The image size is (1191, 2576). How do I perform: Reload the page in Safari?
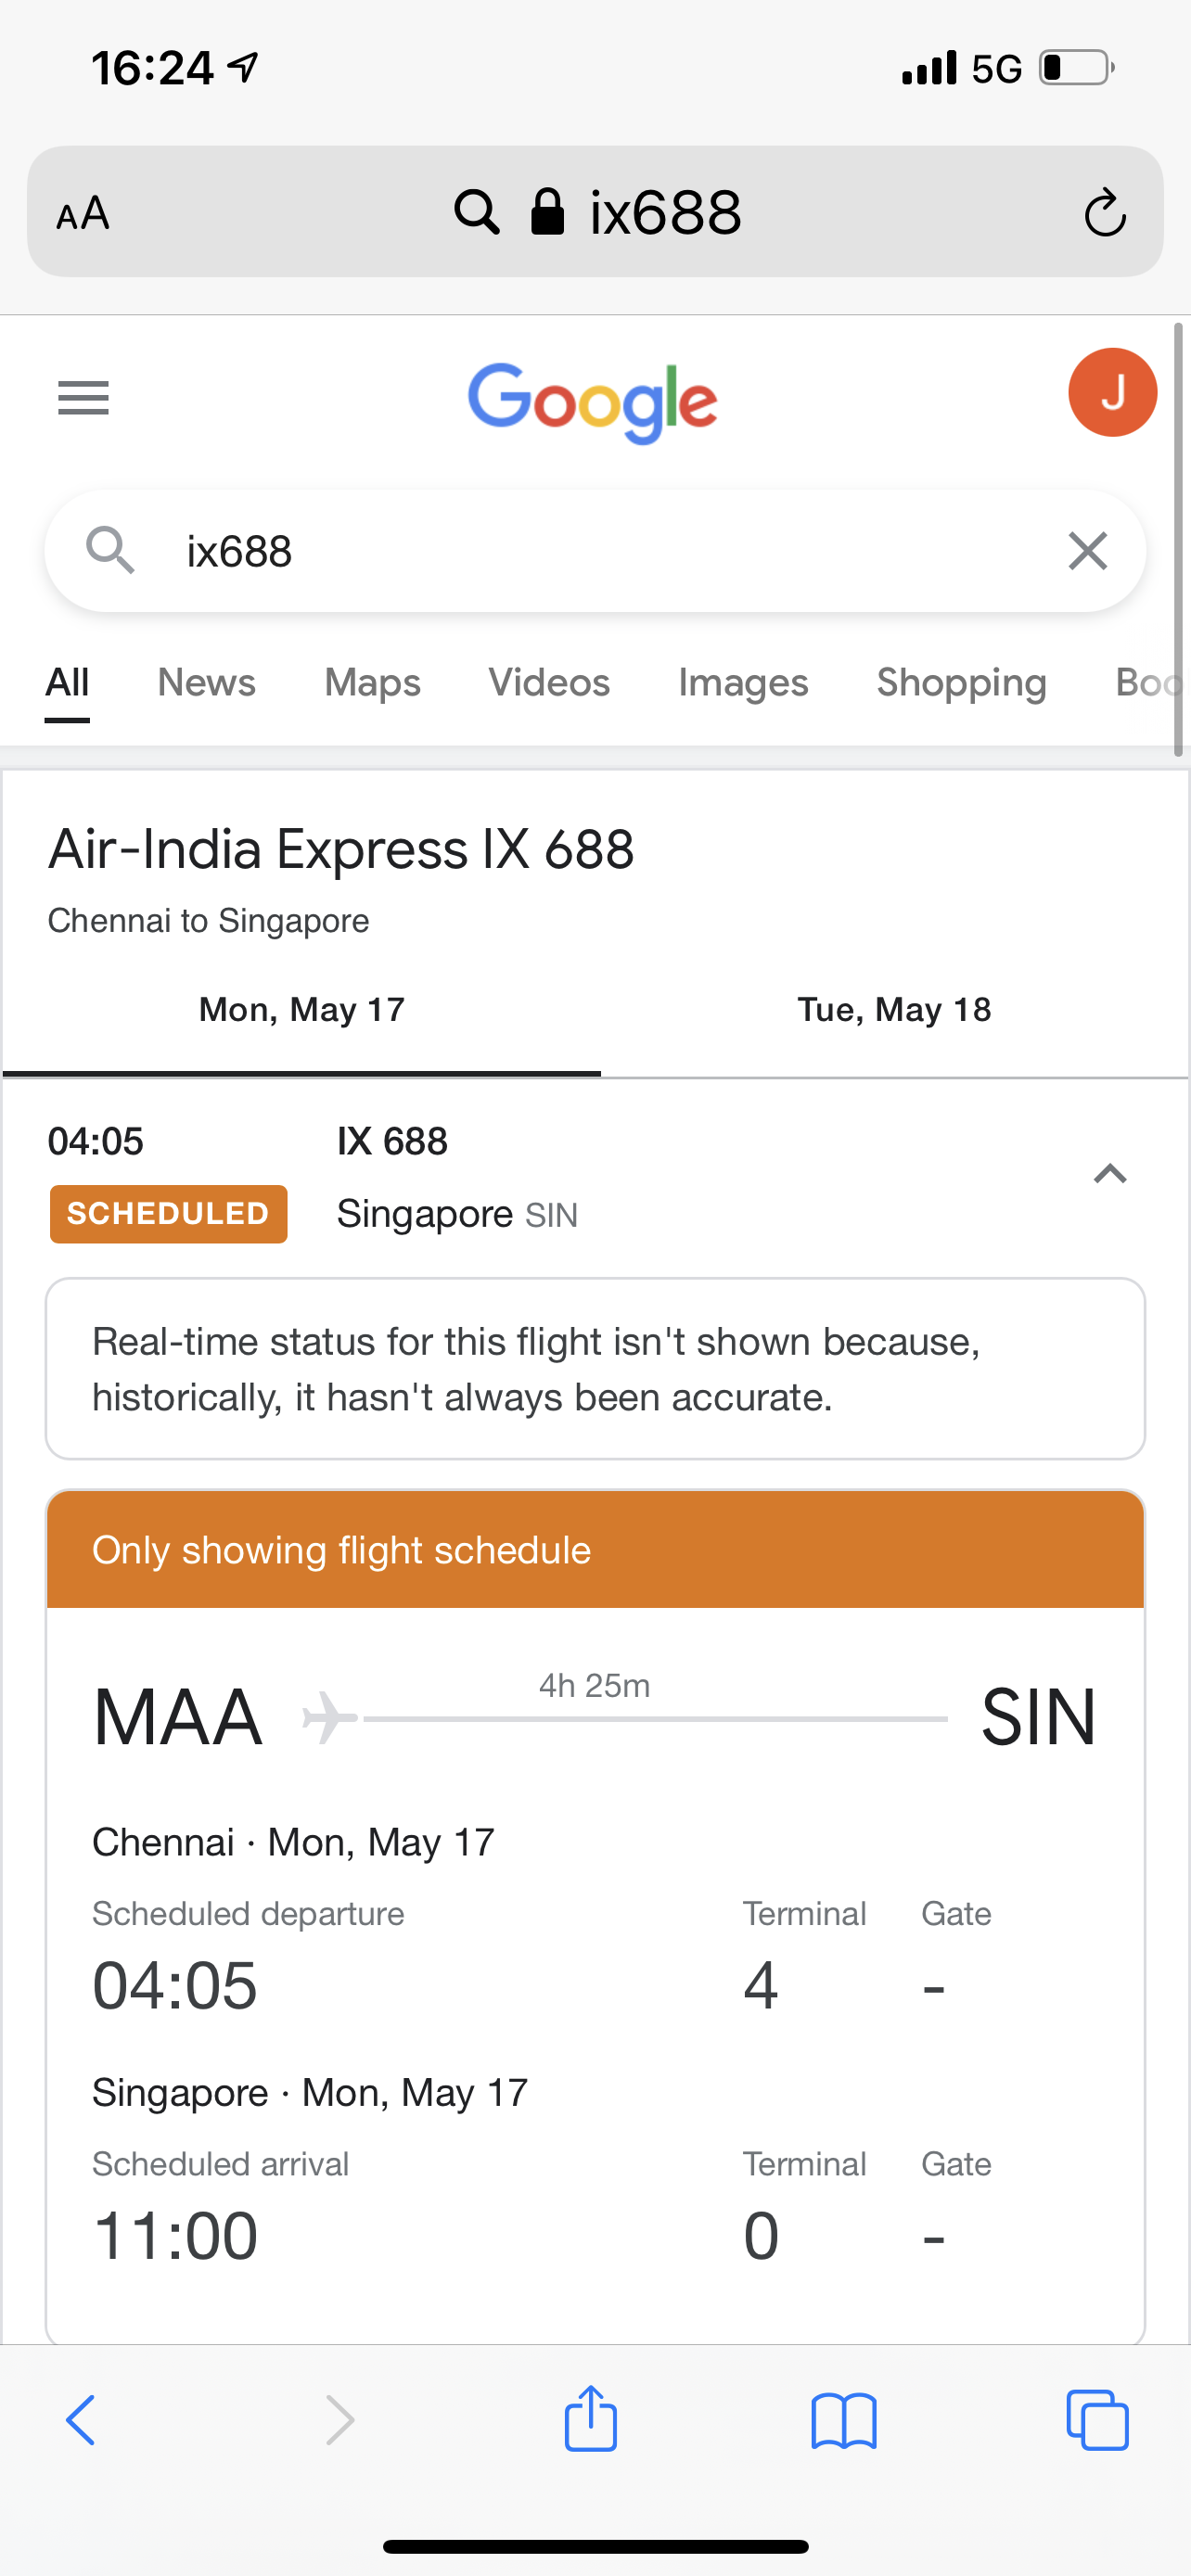pyautogui.click(x=1105, y=212)
